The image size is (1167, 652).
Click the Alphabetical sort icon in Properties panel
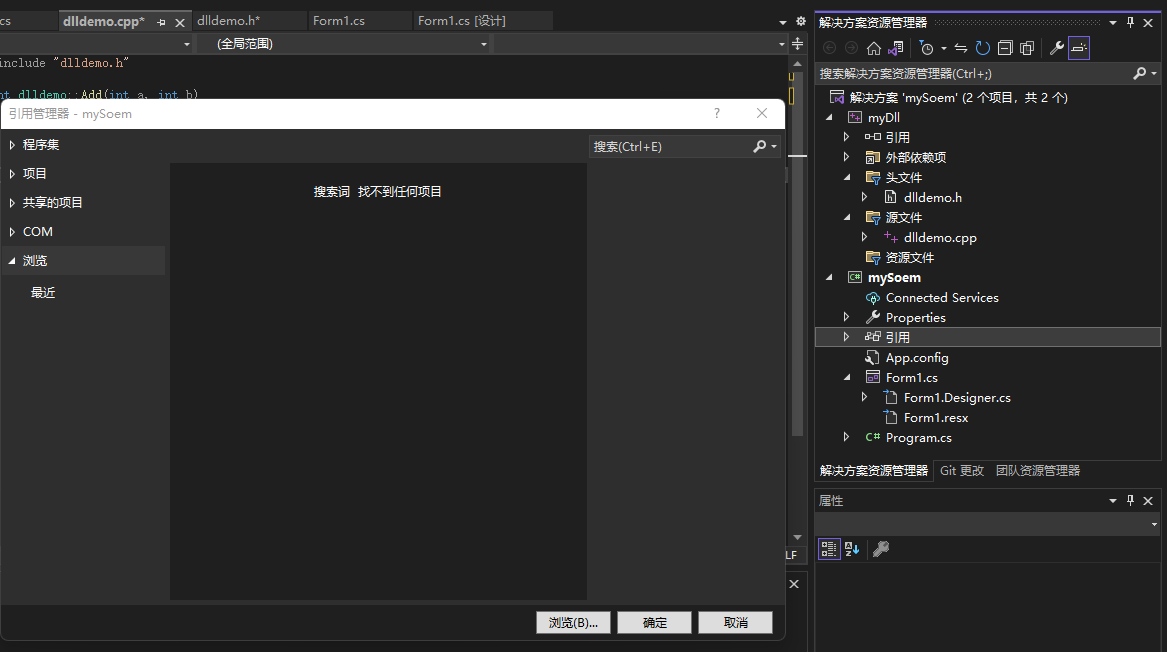[x=852, y=549]
